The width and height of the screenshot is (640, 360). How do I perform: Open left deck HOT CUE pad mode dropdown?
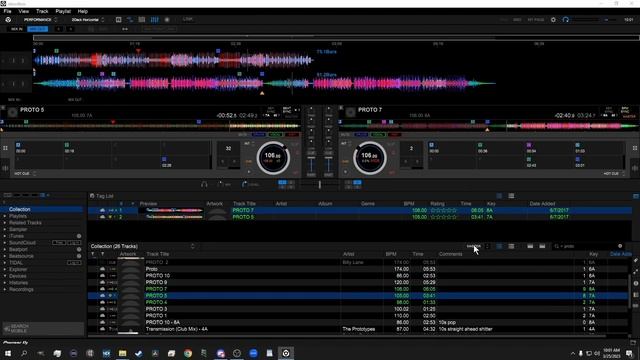tap(25, 174)
